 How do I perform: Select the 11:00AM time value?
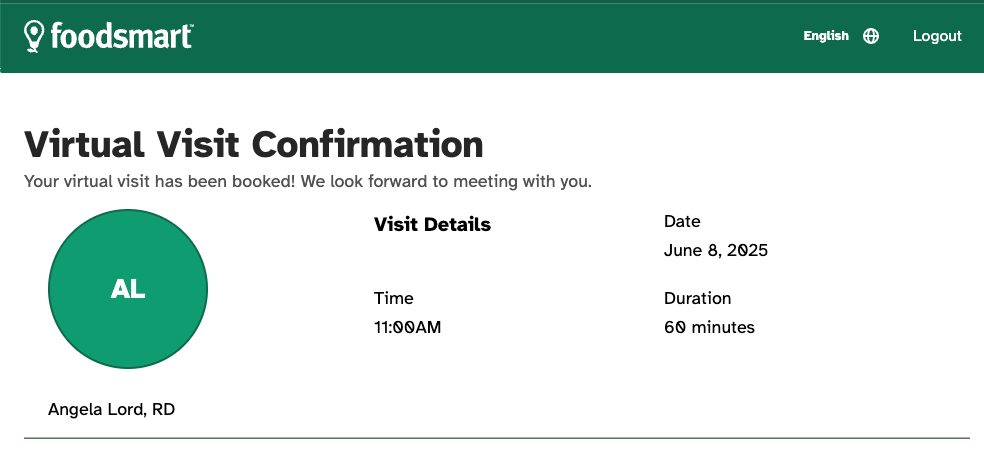[408, 328]
